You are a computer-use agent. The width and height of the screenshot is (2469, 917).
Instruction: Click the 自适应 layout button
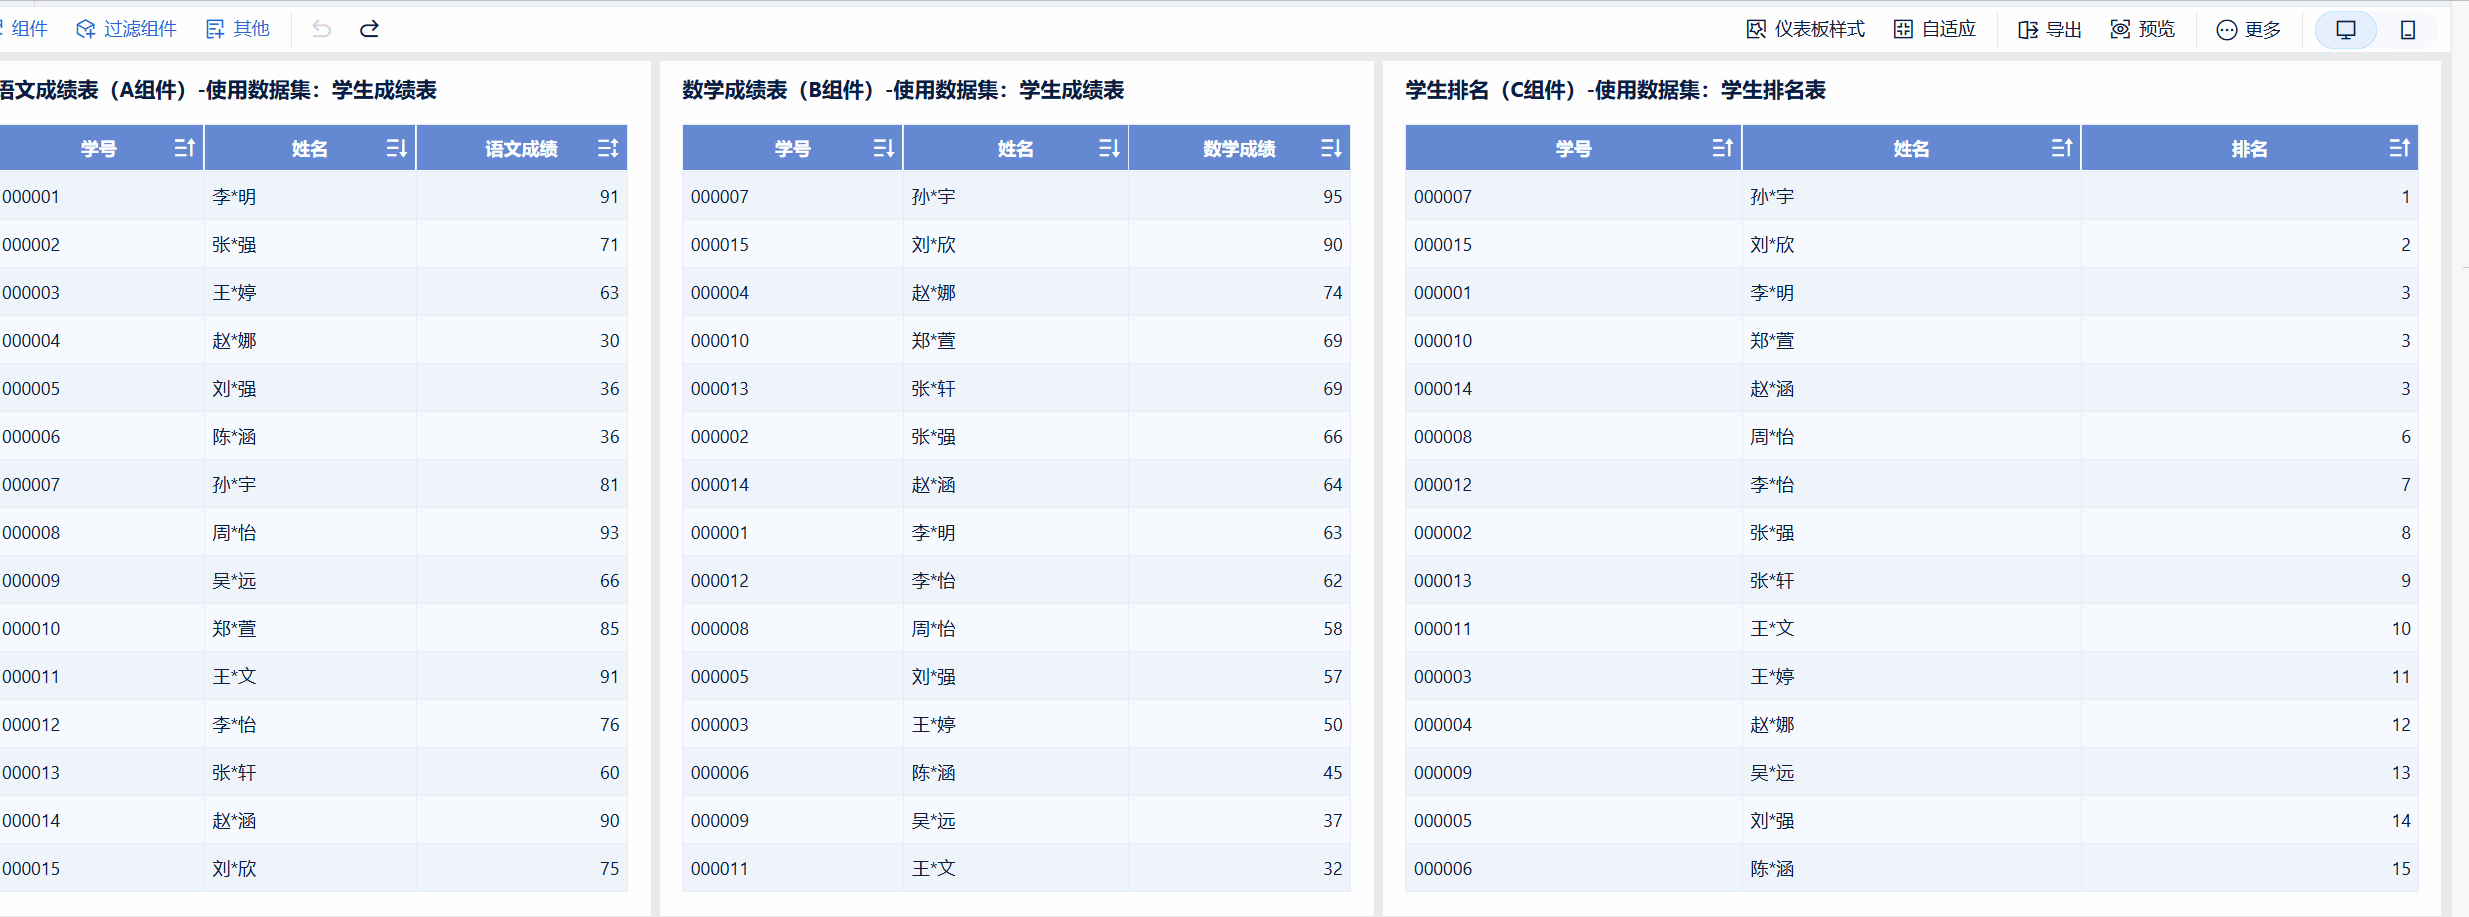coord(1935,29)
